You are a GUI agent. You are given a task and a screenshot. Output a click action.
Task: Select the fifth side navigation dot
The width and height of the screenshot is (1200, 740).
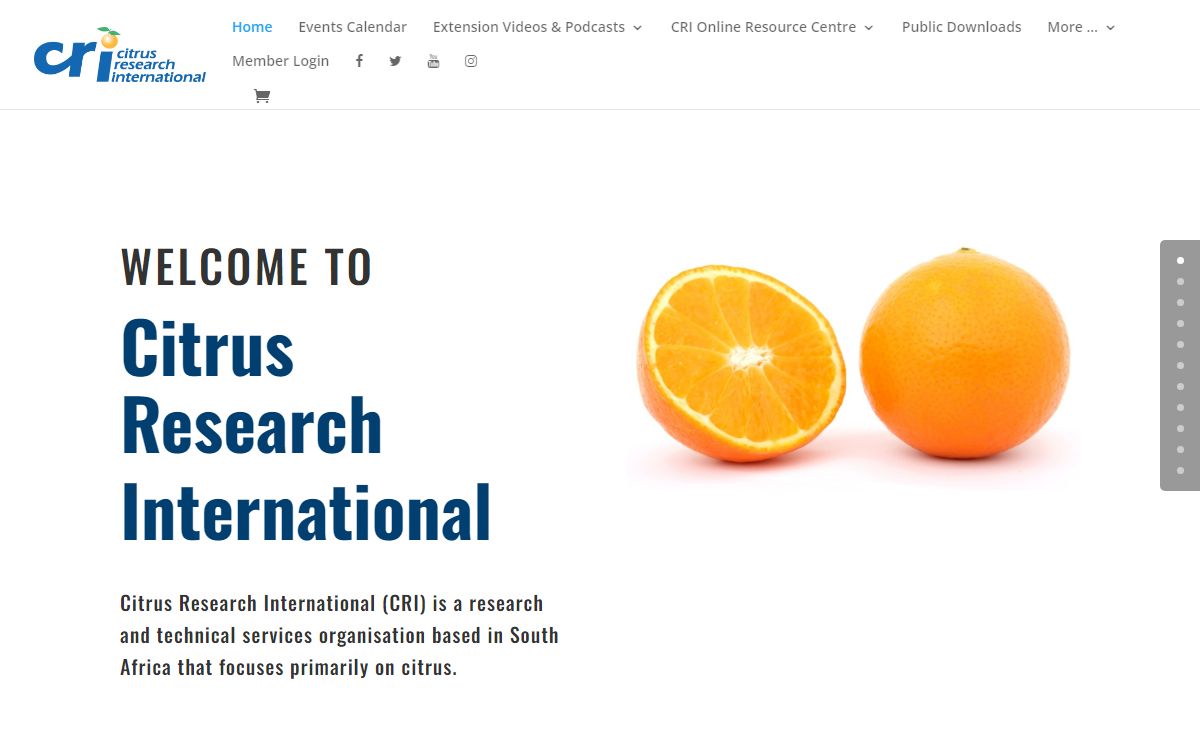(1180, 344)
